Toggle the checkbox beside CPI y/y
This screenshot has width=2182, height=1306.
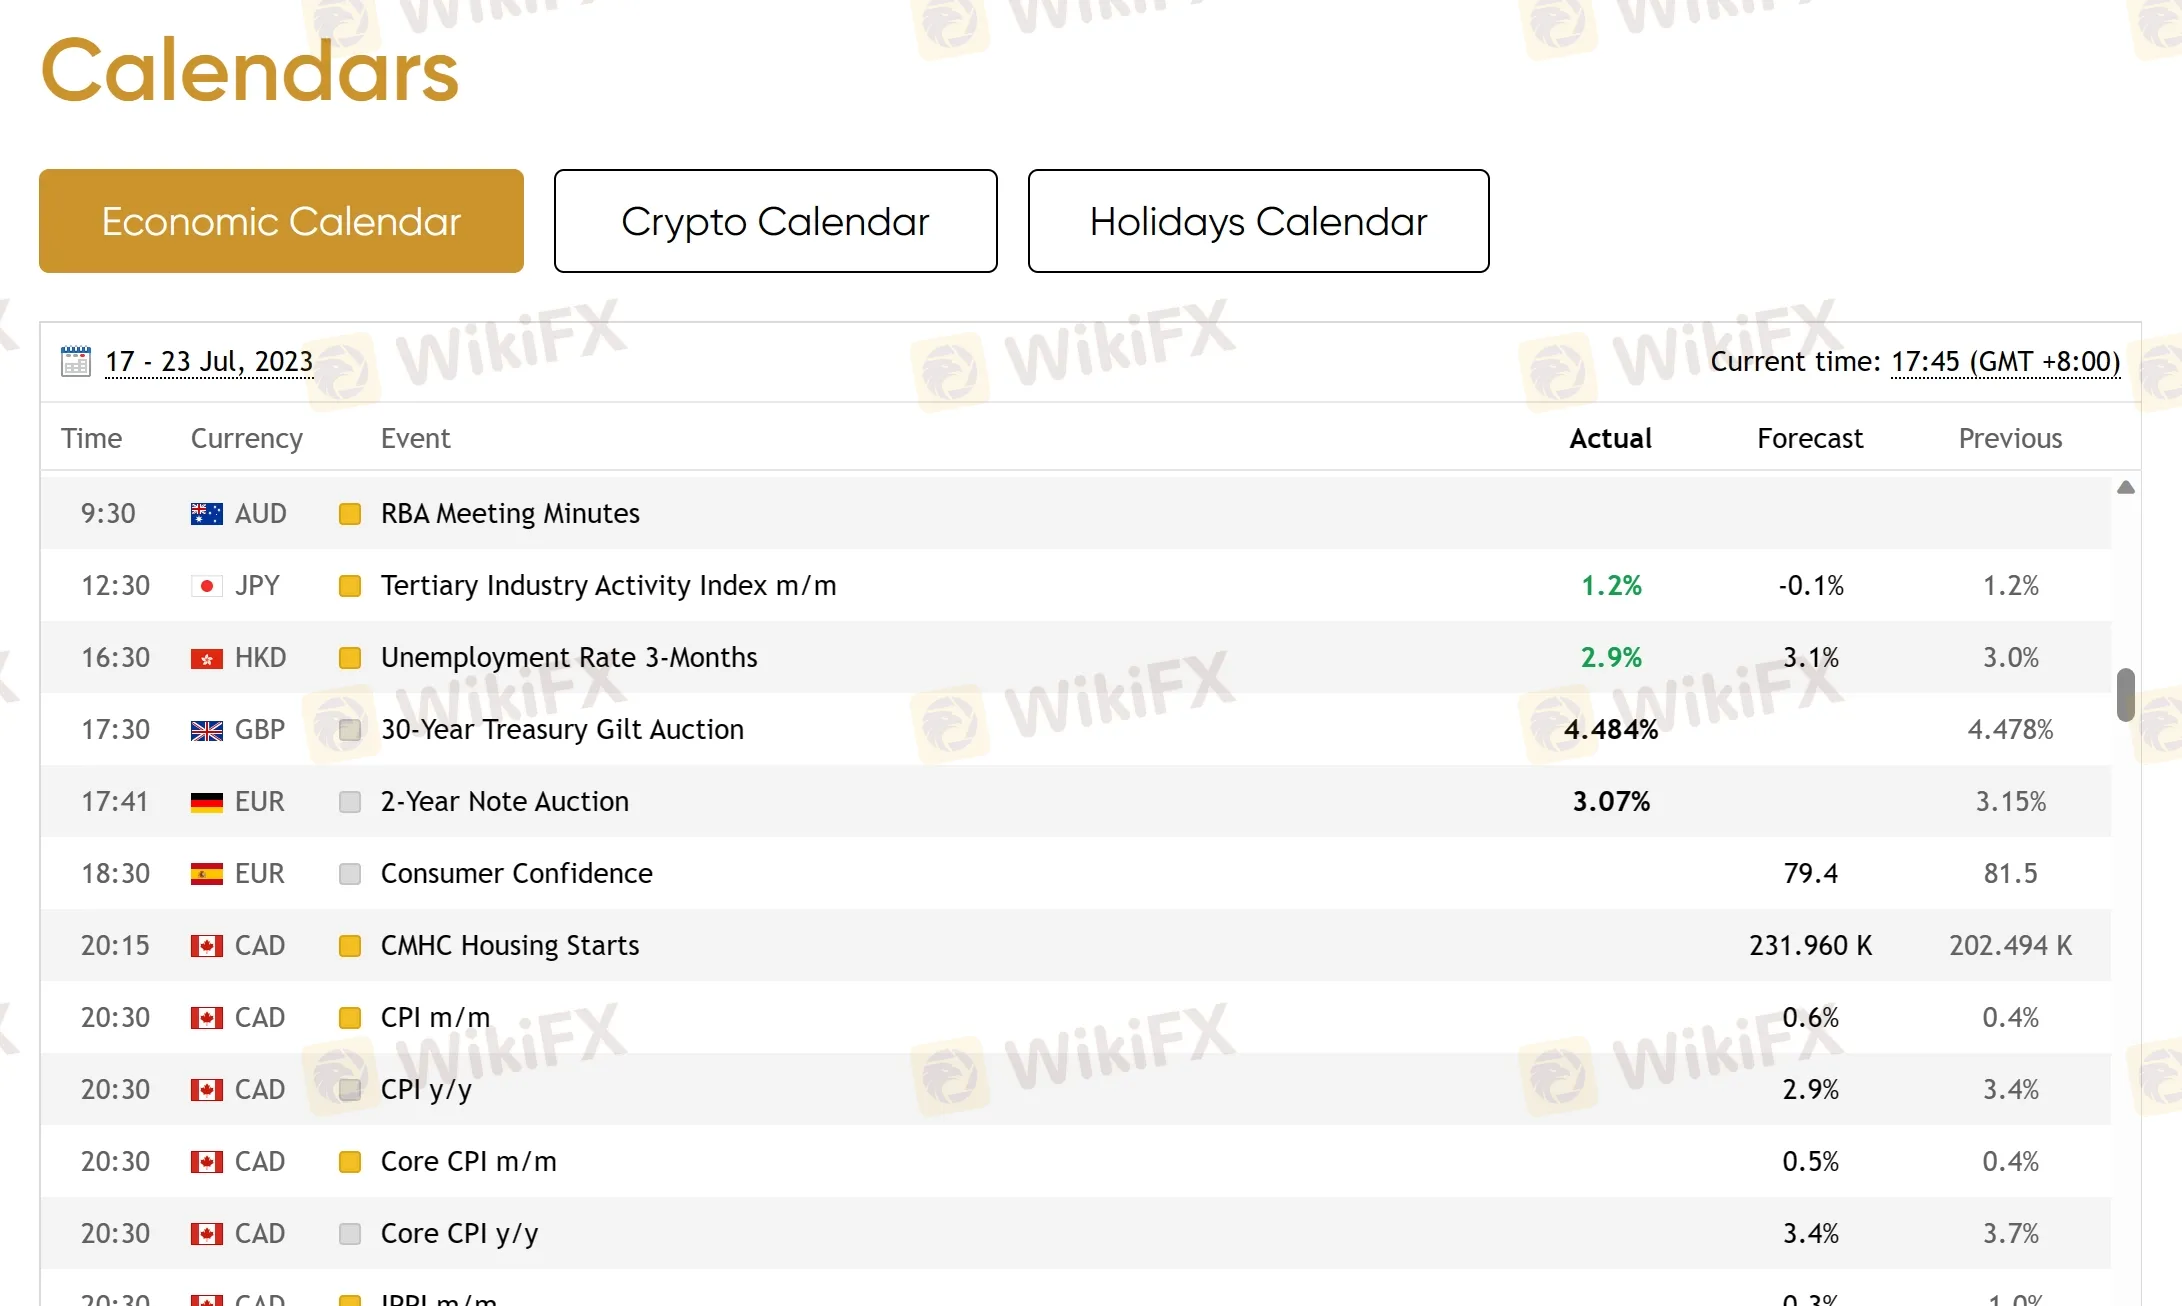pyautogui.click(x=350, y=1089)
